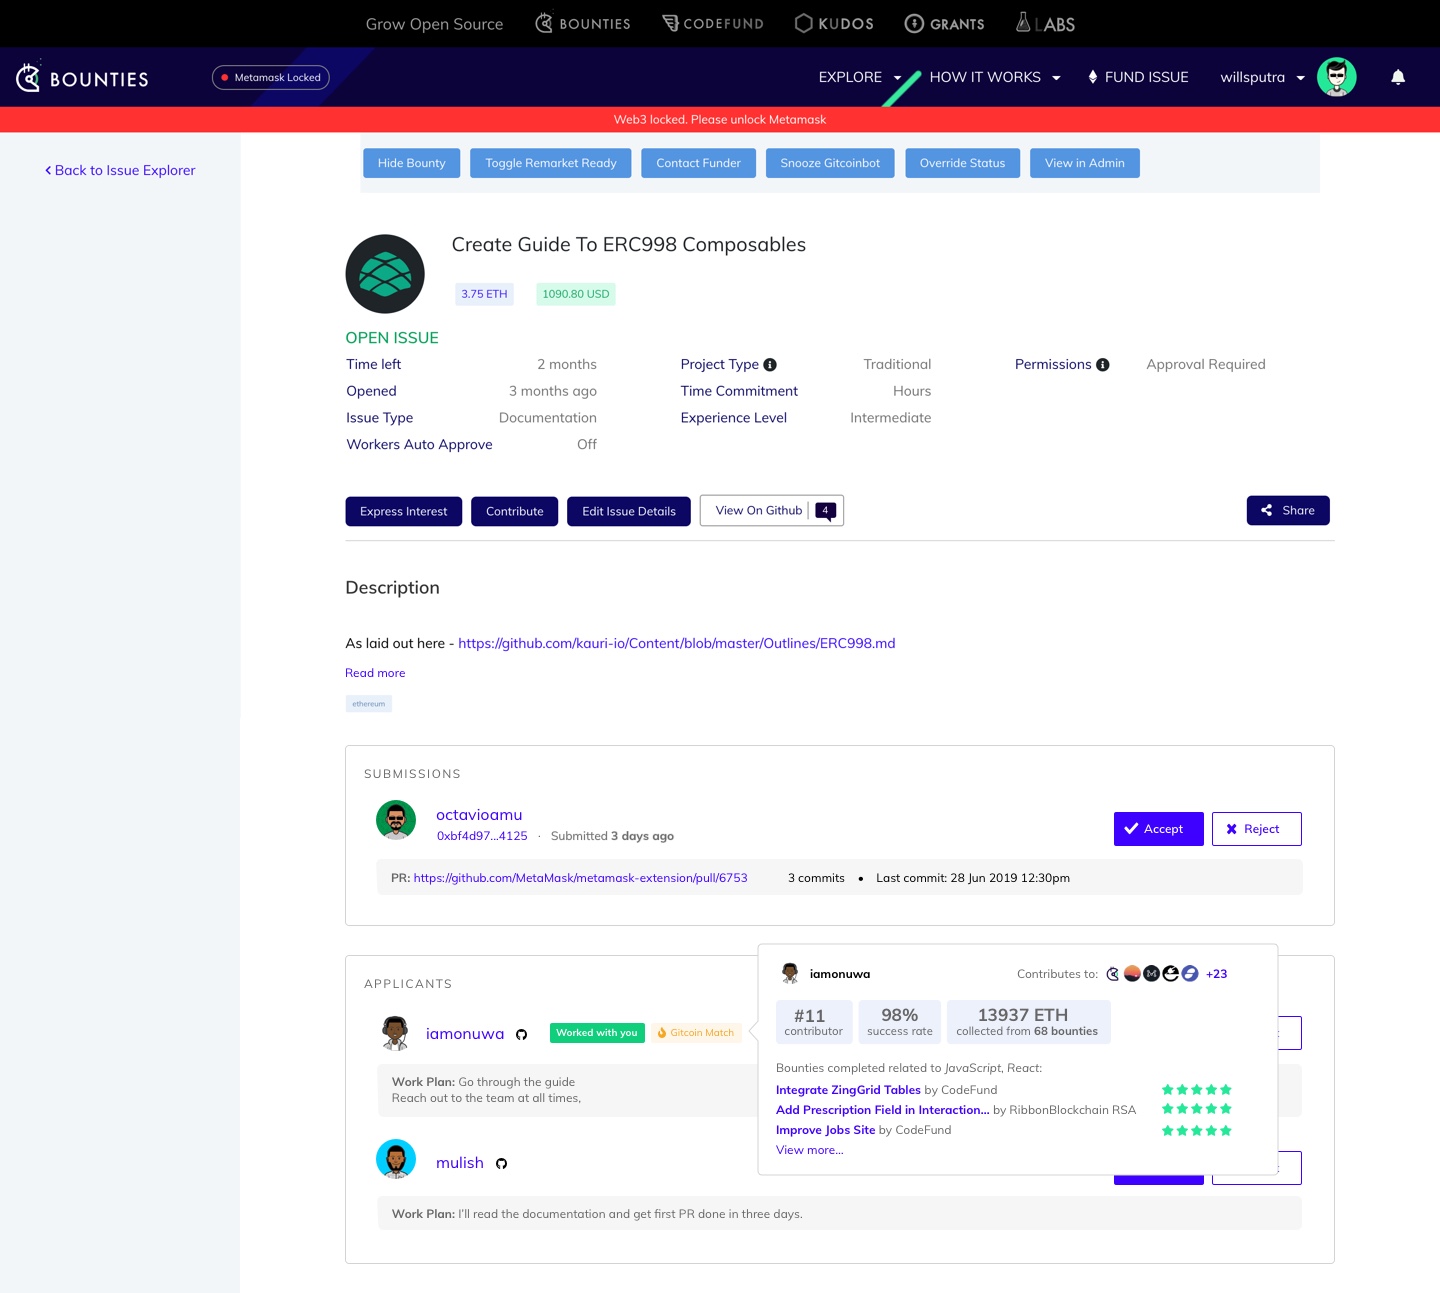Click the 1090.80 USD value badge
Viewport: 1440px width, 1293px height.
pyautogui.click(x=576, y=294)
